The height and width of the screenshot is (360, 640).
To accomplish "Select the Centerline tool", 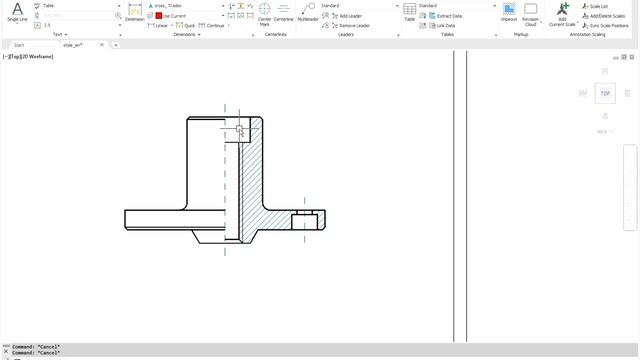I will coord(283,12).
